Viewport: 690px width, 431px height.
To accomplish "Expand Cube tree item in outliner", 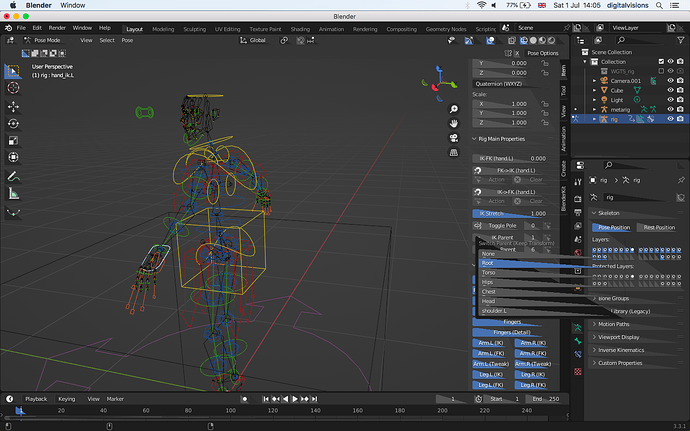I will pos(595,90).
